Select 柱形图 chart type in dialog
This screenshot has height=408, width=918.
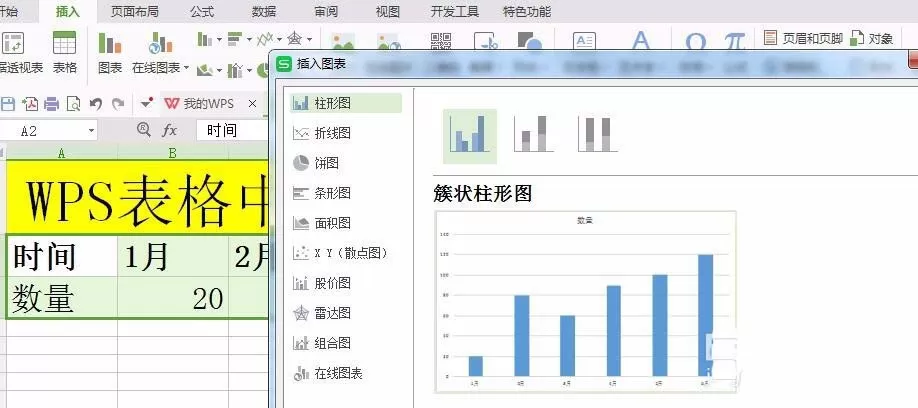point(346,103)
